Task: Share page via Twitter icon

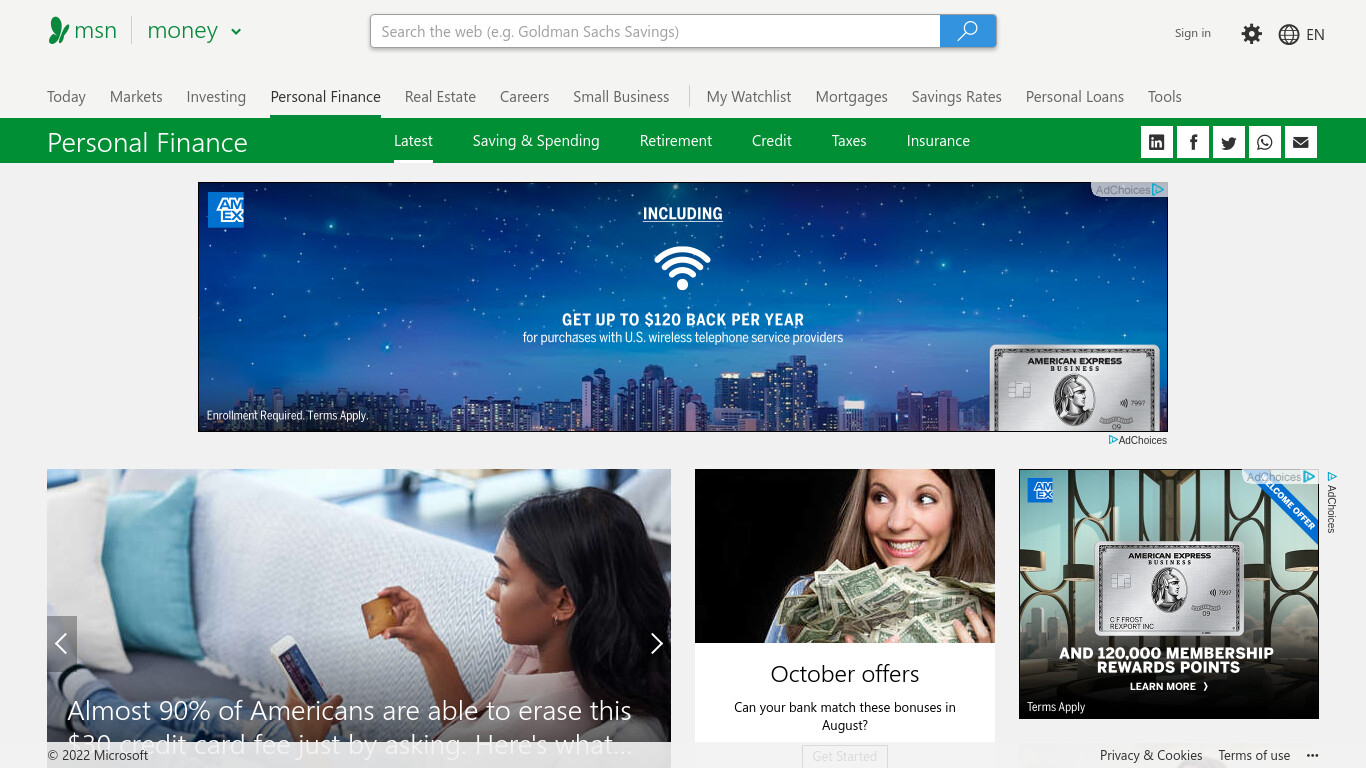Action: (1229, 142)
